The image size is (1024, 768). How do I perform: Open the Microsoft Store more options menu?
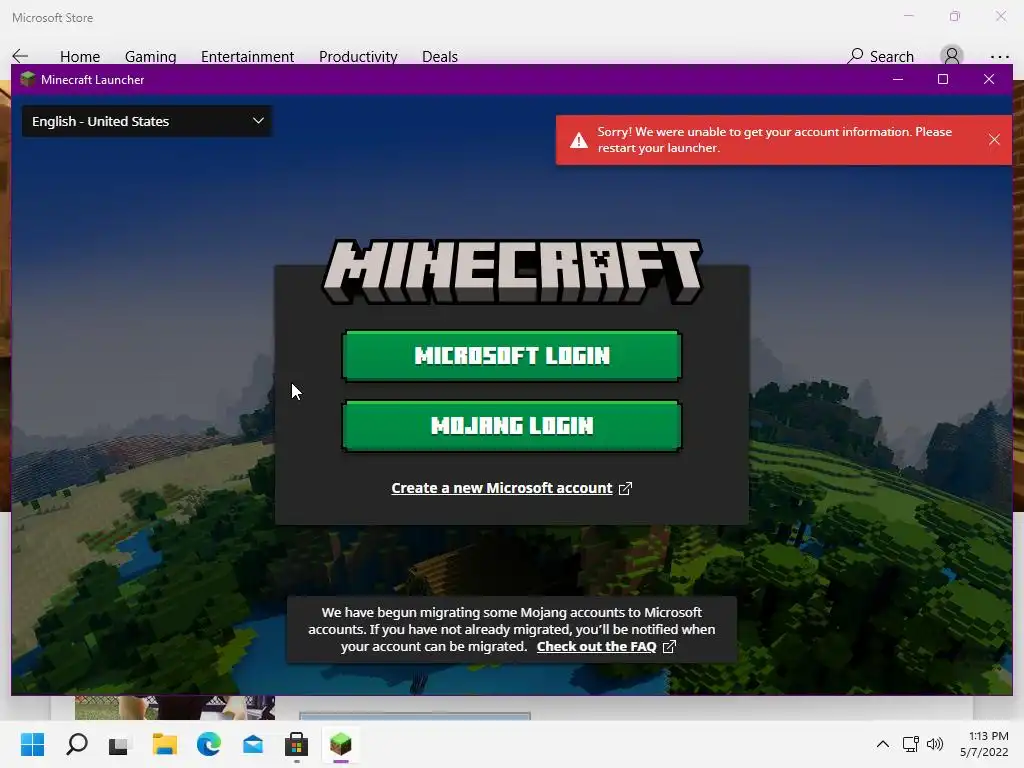point(999,57)
